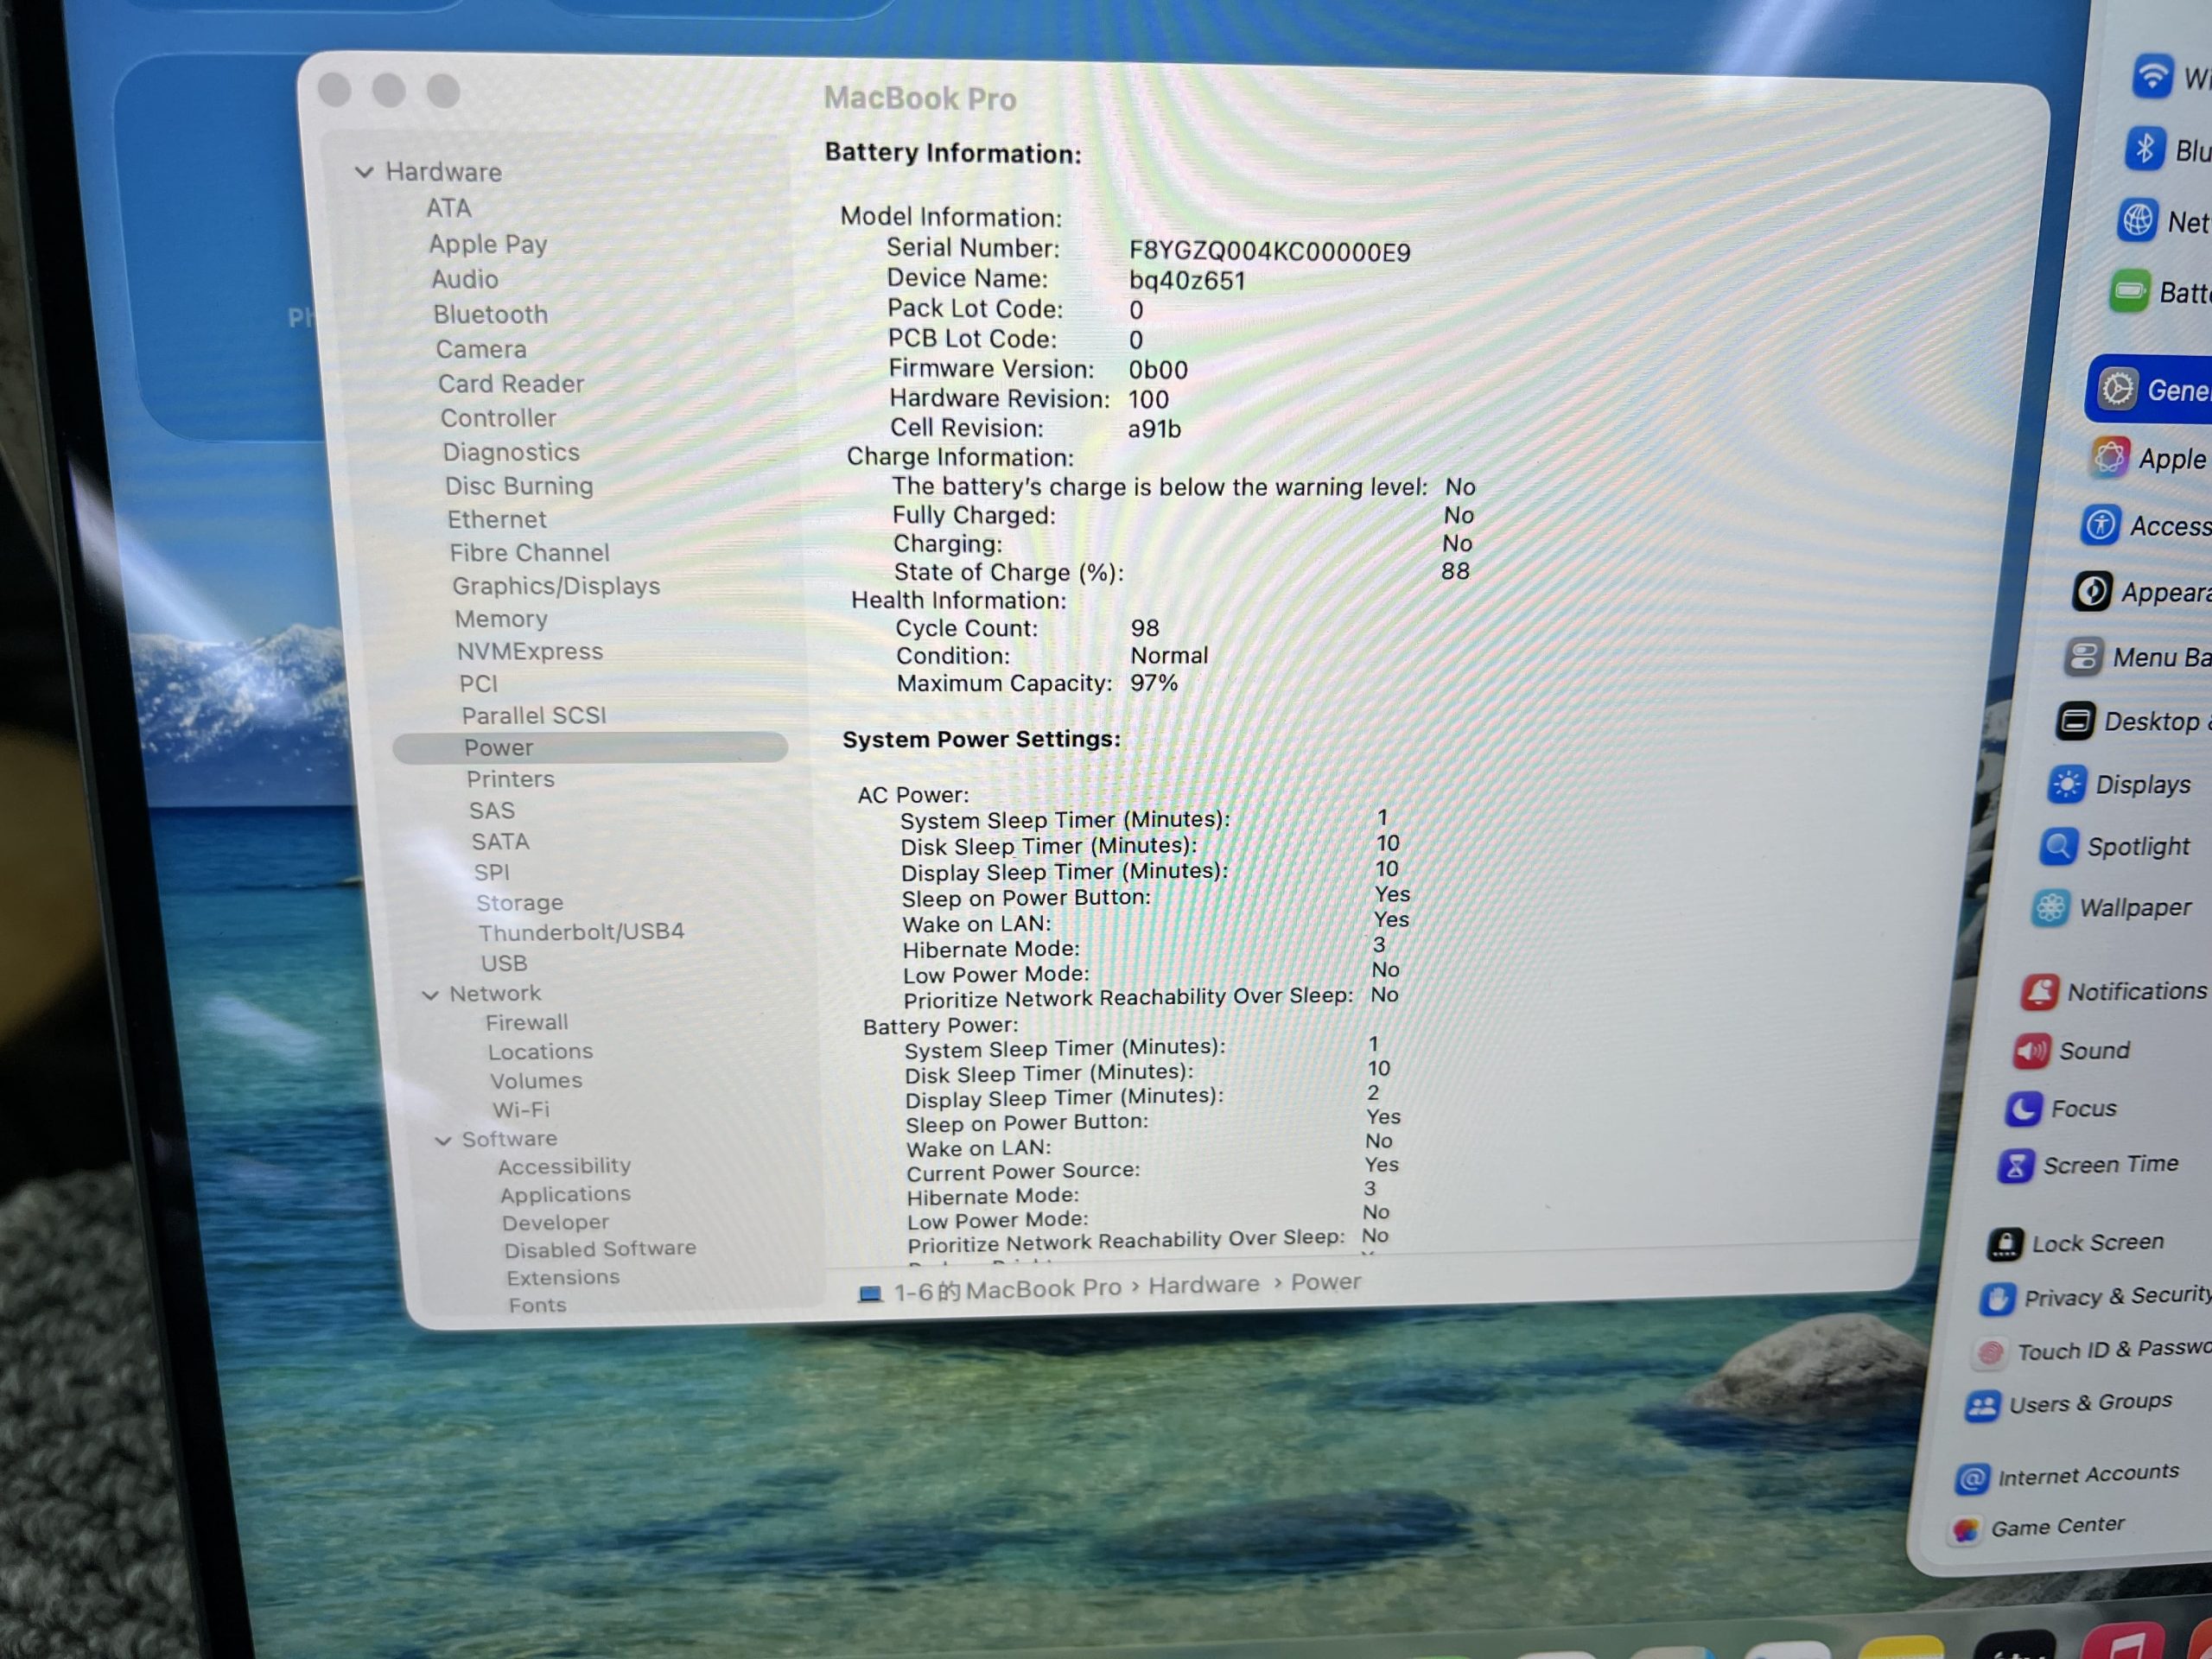The width and height of the screenshot is (2212, 1659).
Task: Select NVMExpress in the sidebar
Action: 530,651
